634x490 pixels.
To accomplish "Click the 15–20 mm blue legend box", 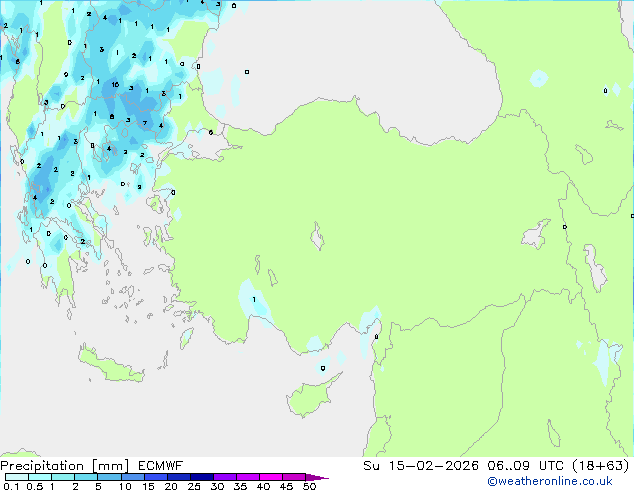I will click(156, 477).
